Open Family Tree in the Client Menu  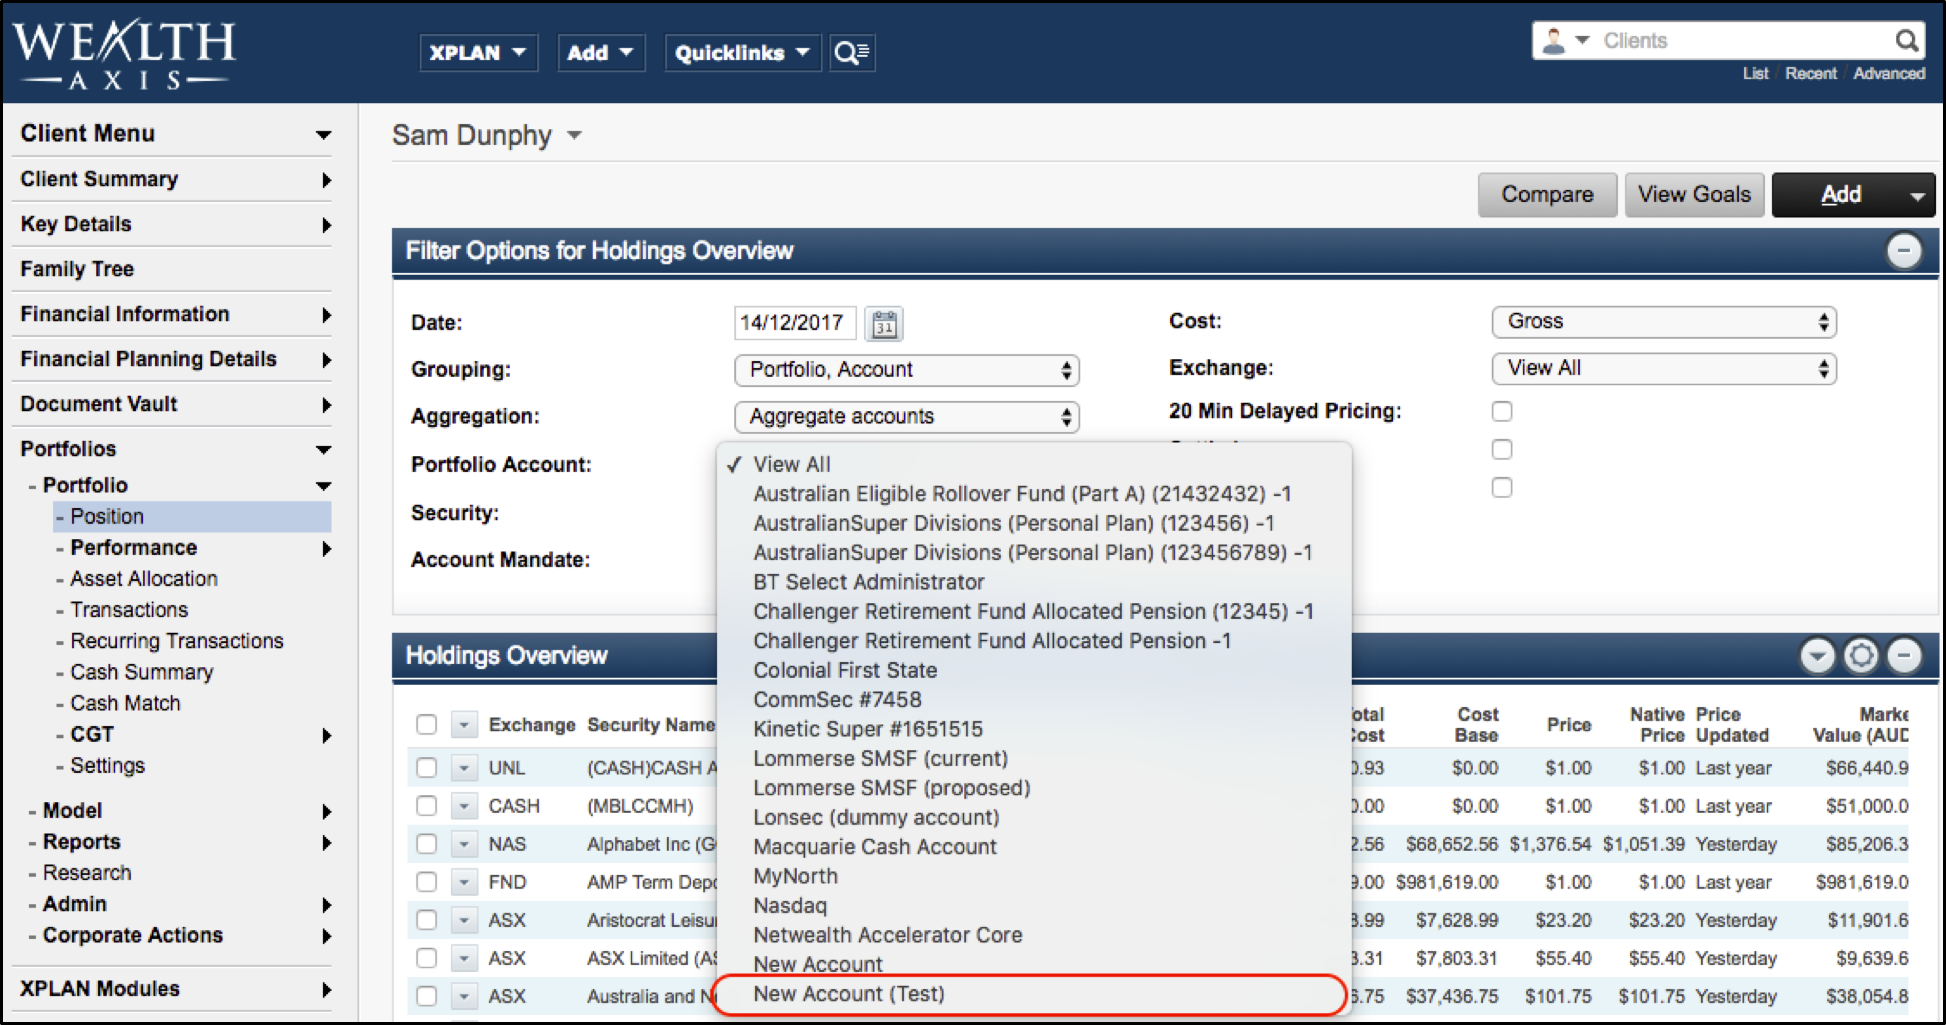click(x=77, y=269)
